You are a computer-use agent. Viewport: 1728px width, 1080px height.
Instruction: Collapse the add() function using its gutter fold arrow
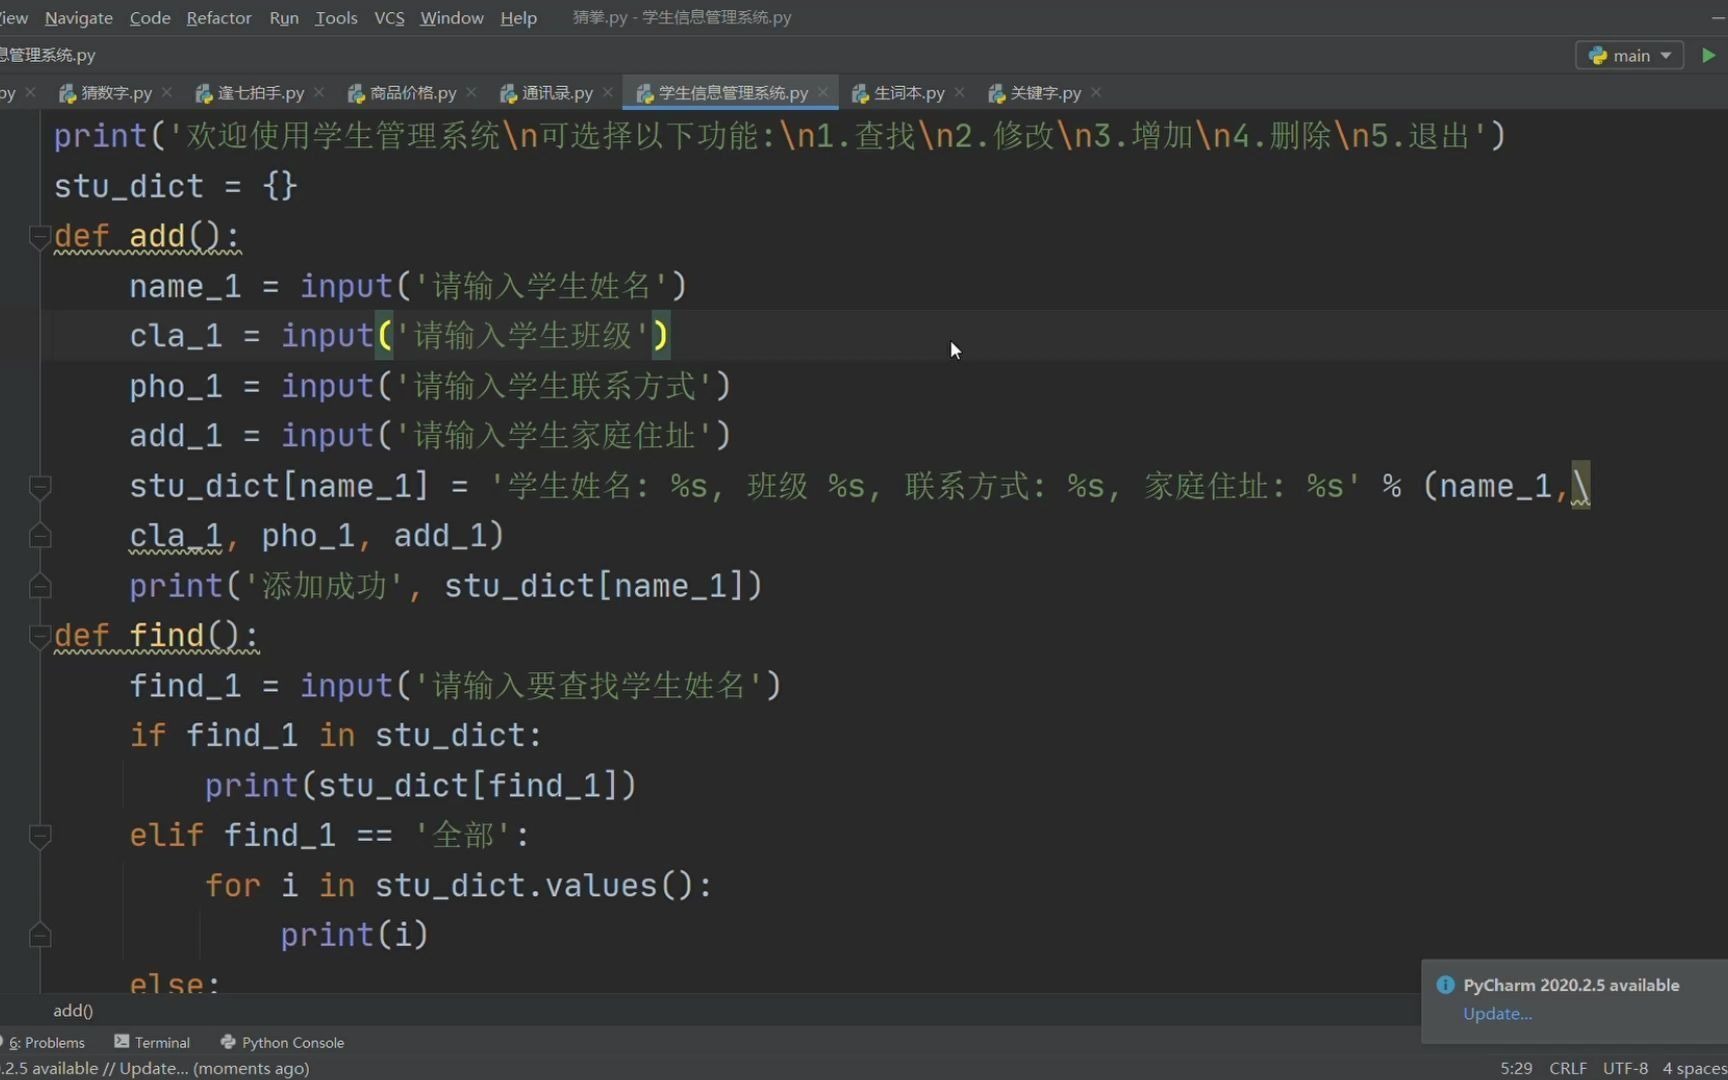point(40,237)
